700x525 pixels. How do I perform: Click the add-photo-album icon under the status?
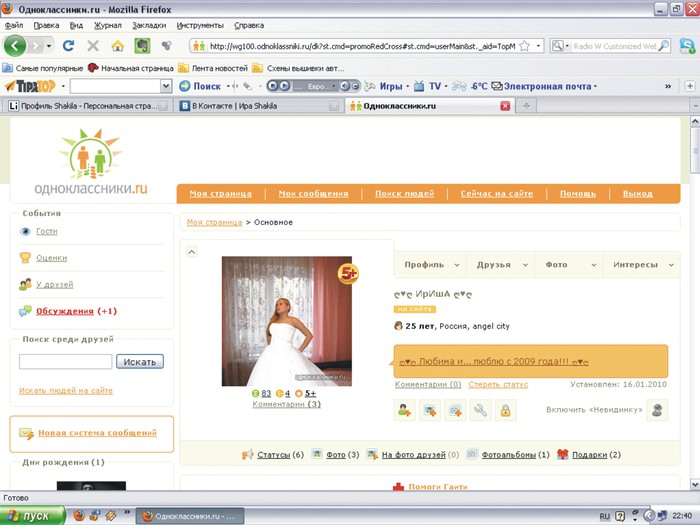(455, 410)
